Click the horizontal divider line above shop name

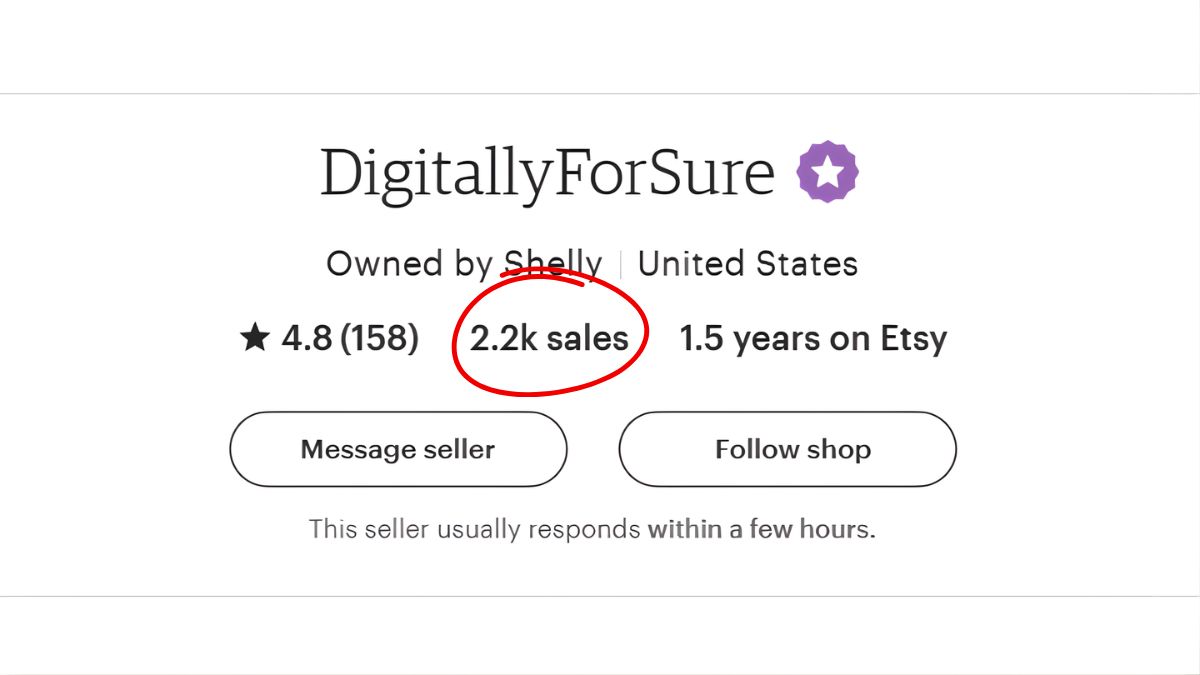600,94
